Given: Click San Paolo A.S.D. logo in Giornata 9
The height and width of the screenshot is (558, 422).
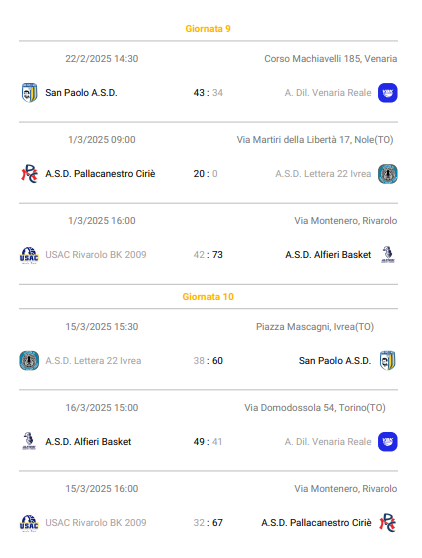Looking at the screenshot, I should [x=29, y=93].
